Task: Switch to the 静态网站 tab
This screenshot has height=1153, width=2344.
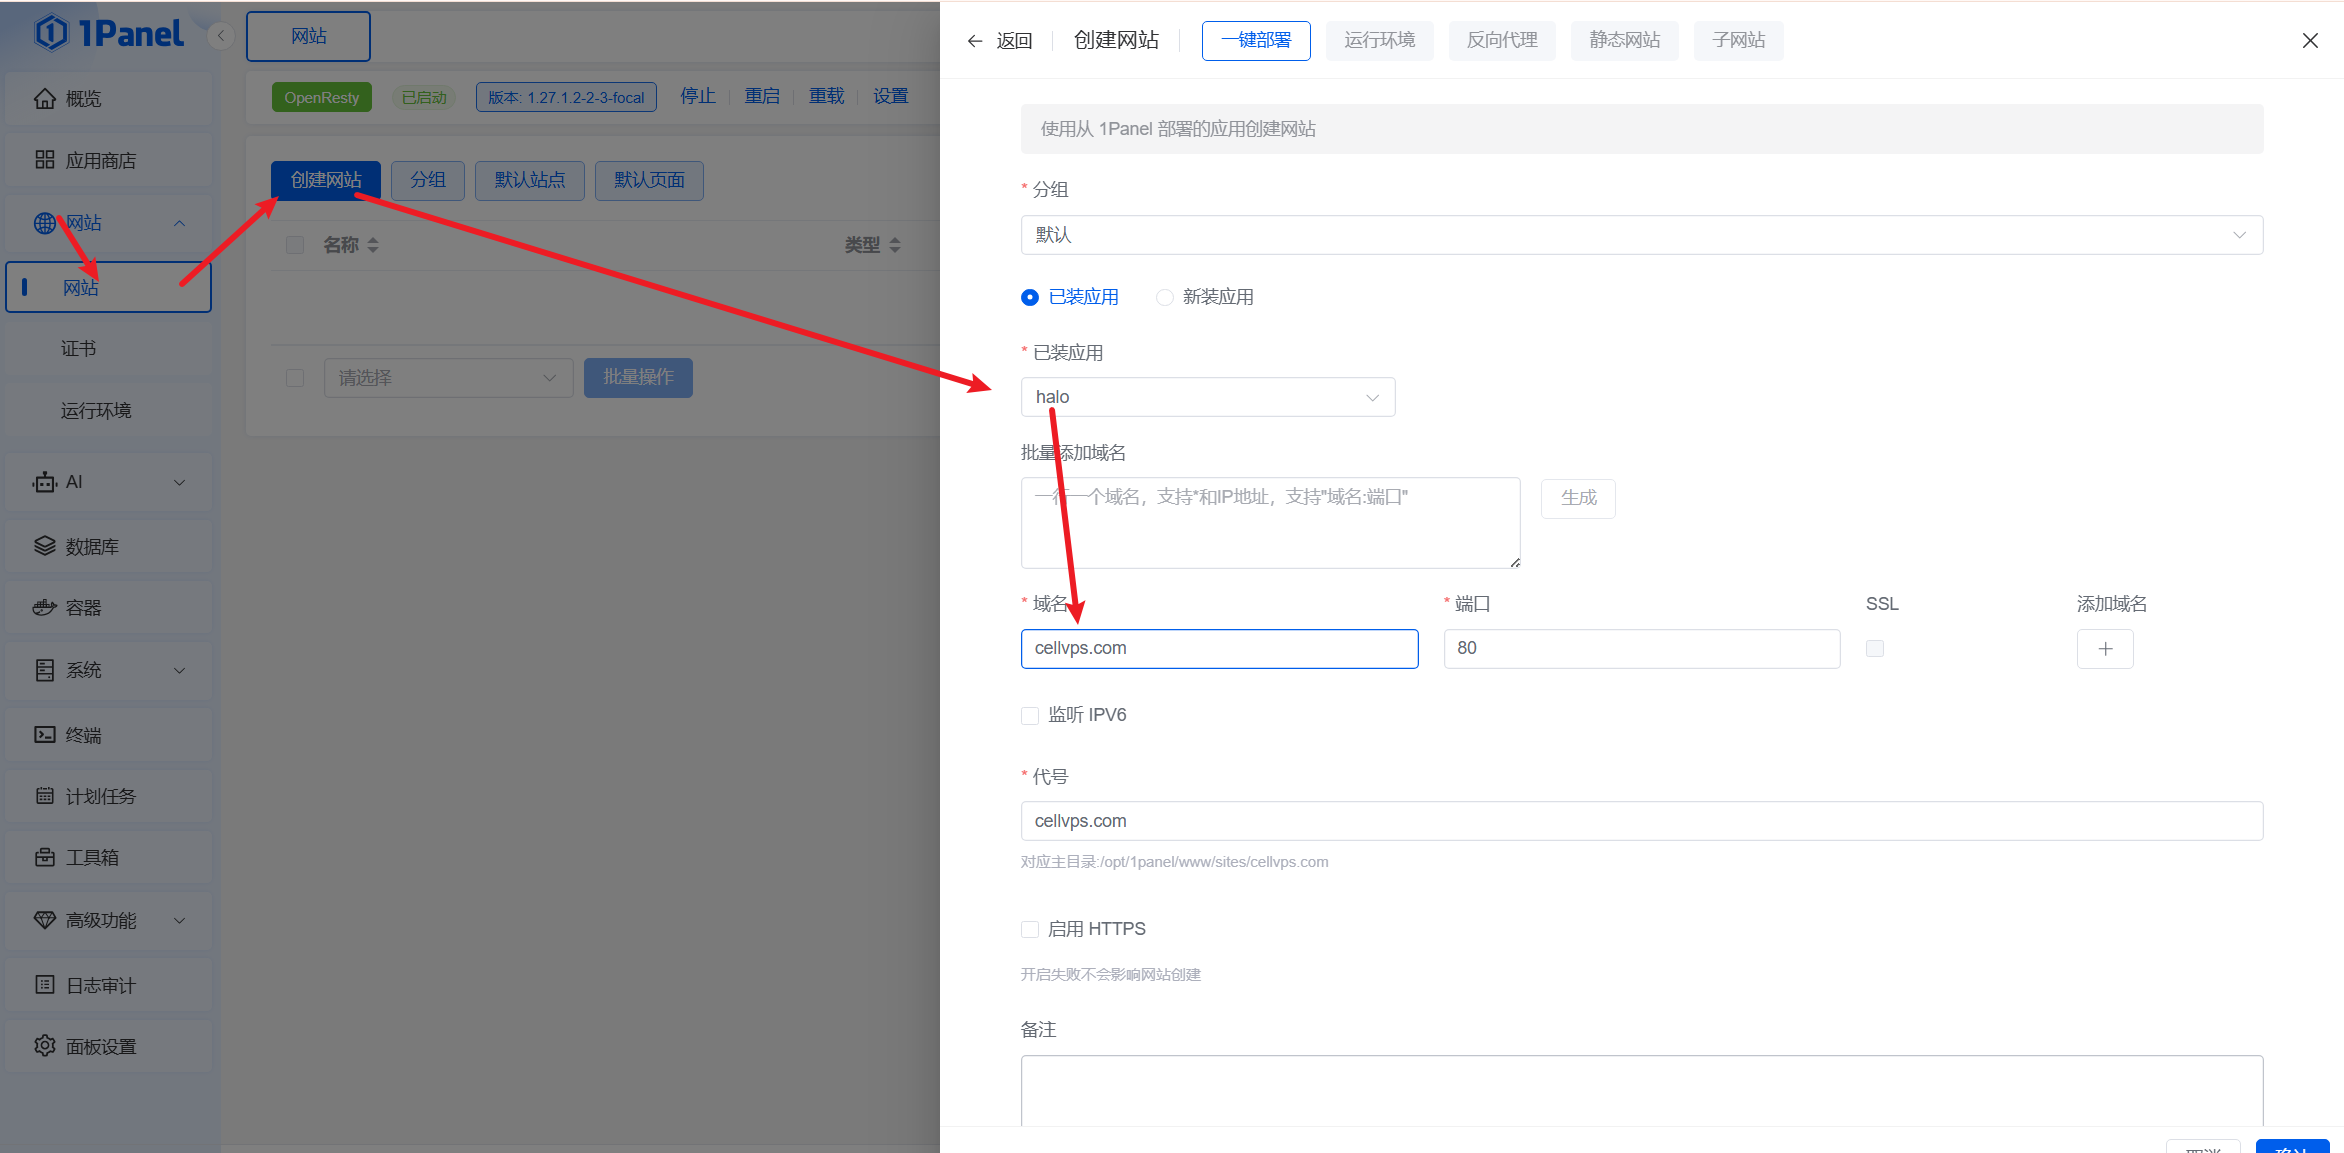Action: pyautogui.click(x=1624, y=41)
